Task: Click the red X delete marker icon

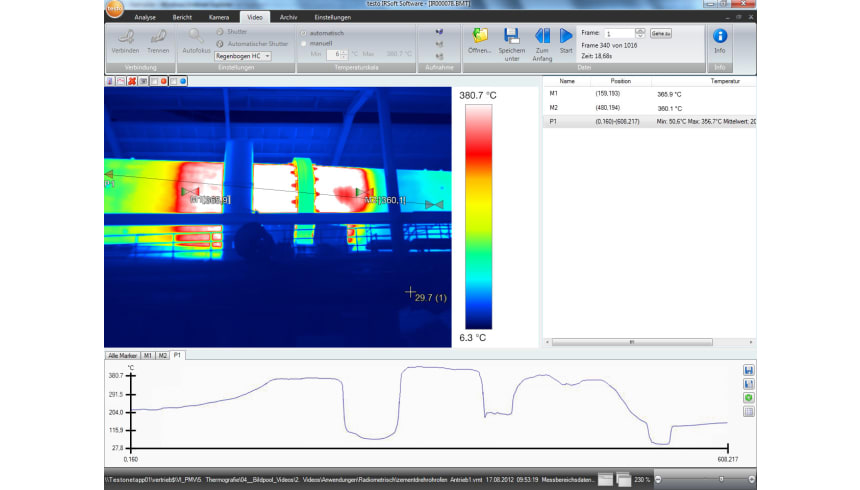Action: [x=132, y=79]
